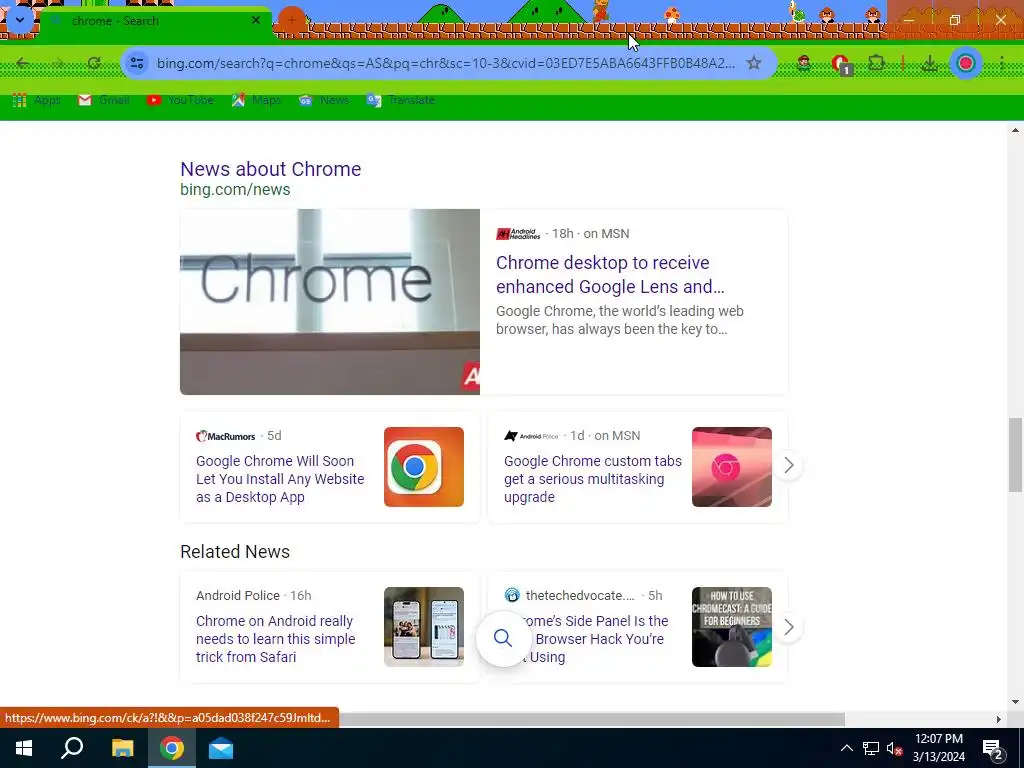Click the vertical scrollbar thumb
The image size is (1024, 768).
[1015, 455]
